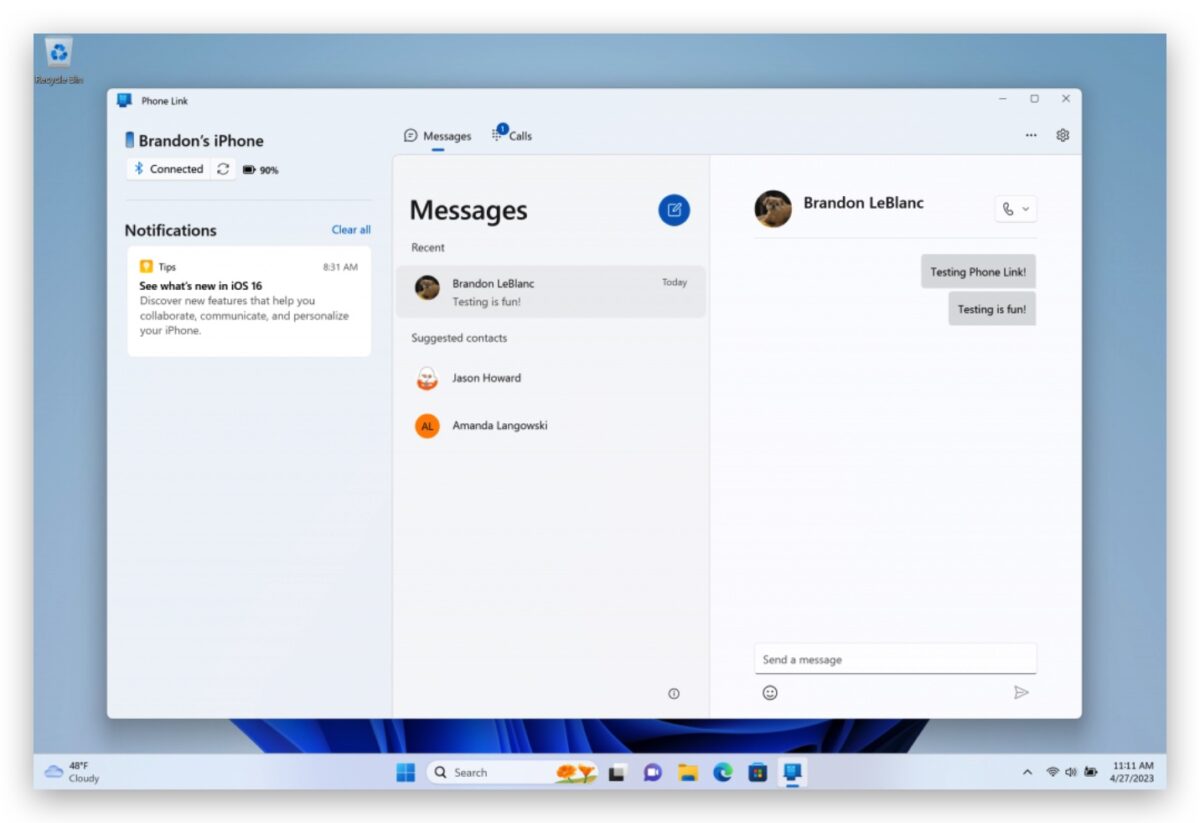Launch Microsoft Edge from taskbar
Viewport: 1200px width, 823px height.
tap(723, 772)
